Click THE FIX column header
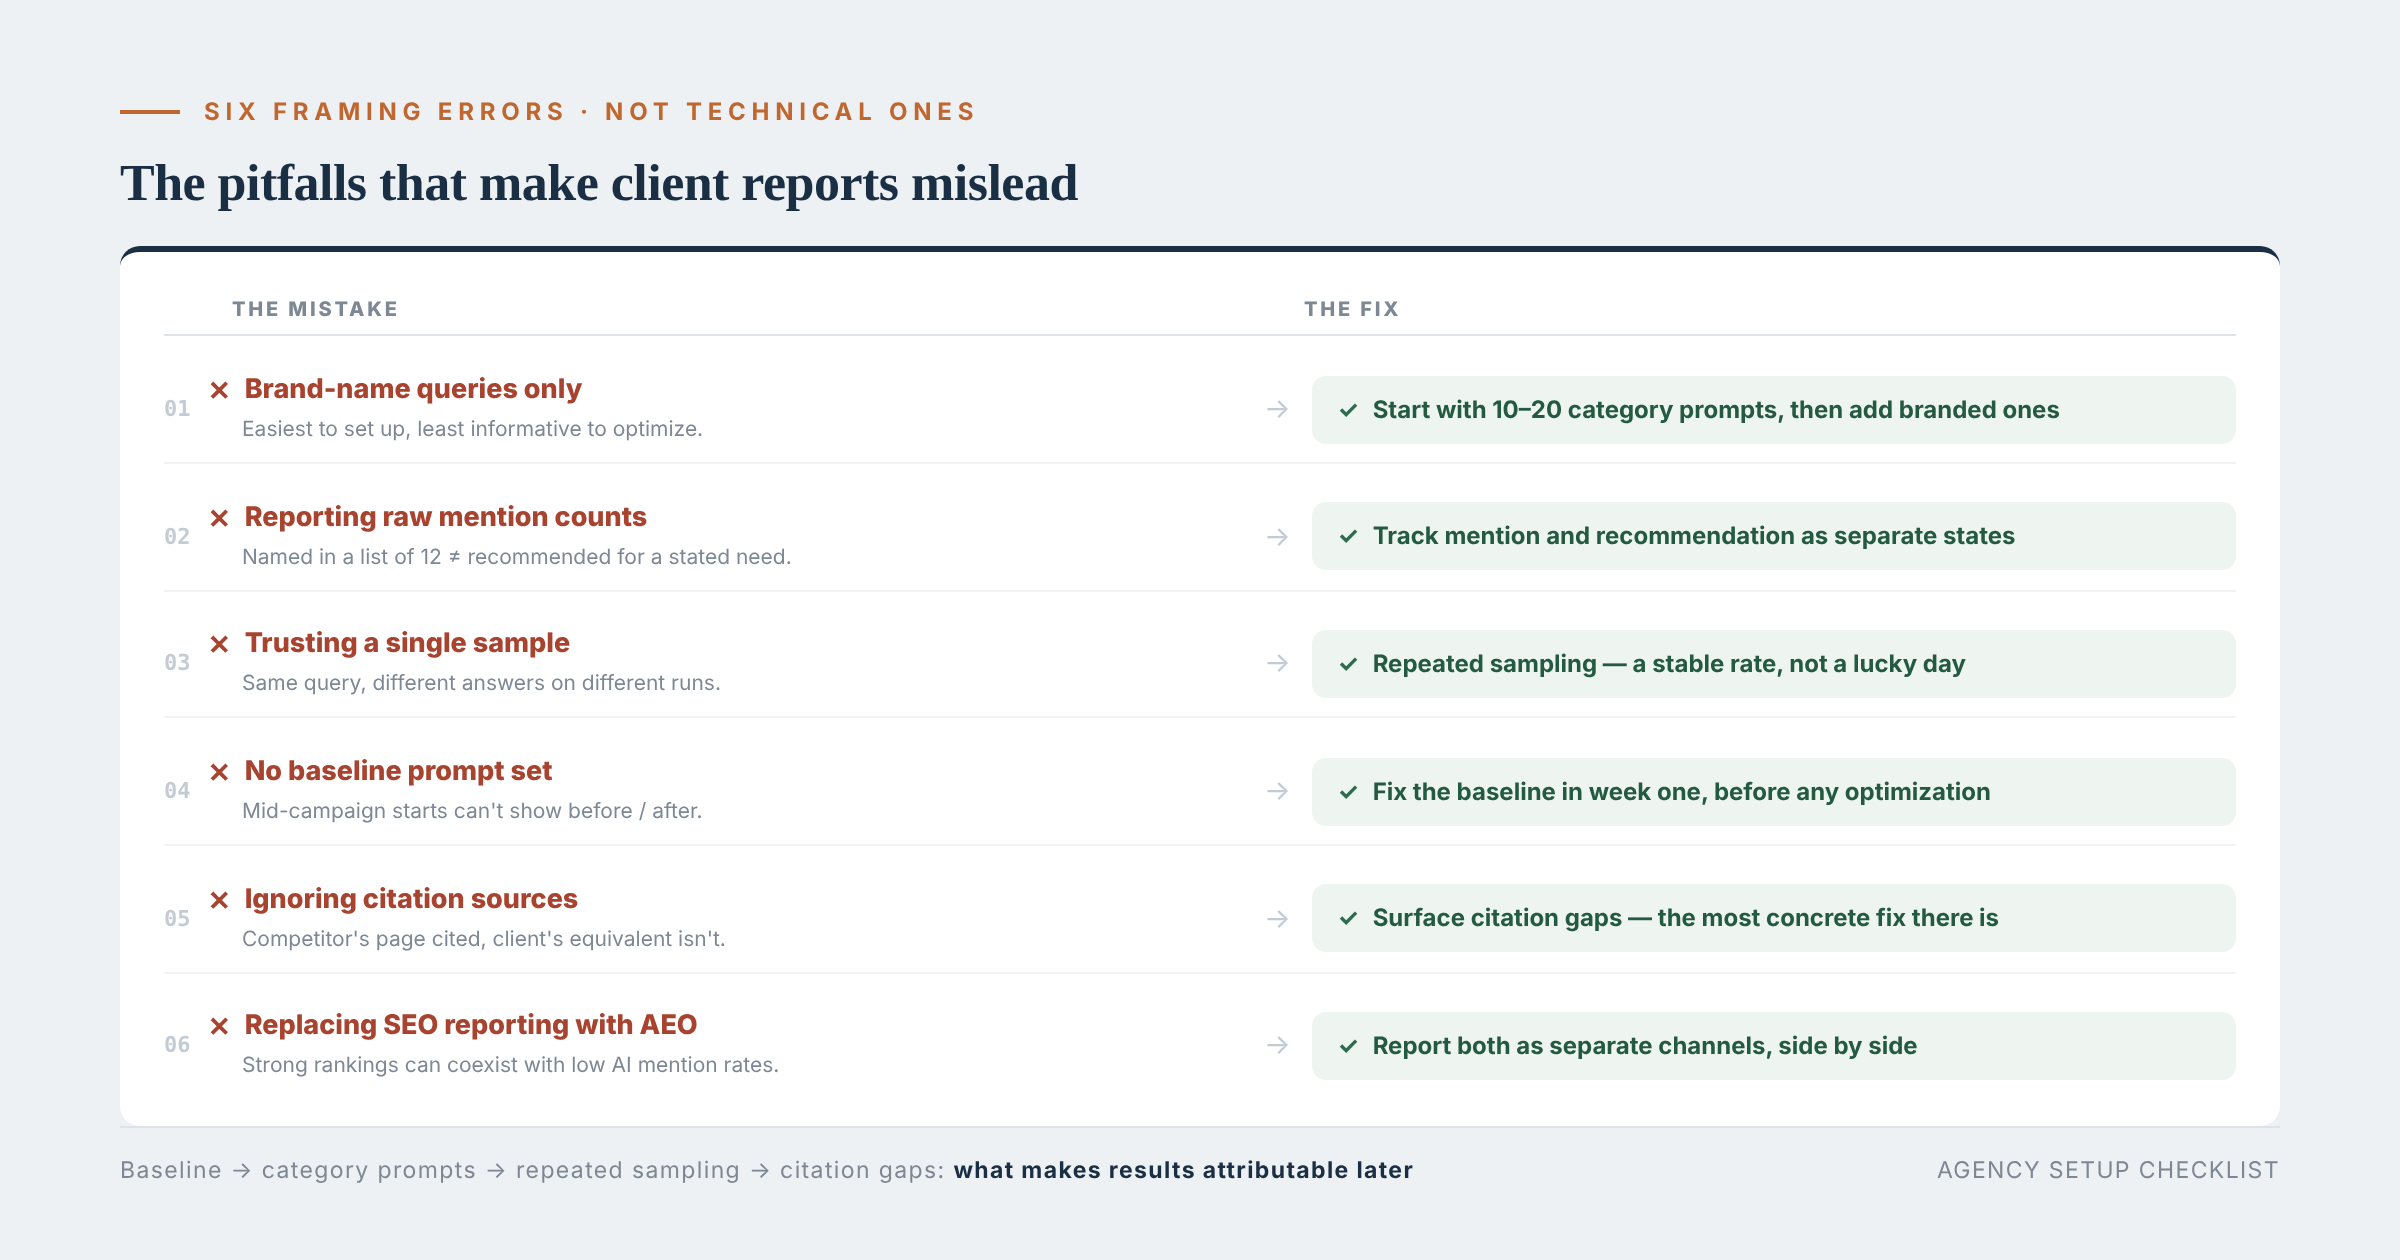2400x1260 pixels. point(1351,309)
